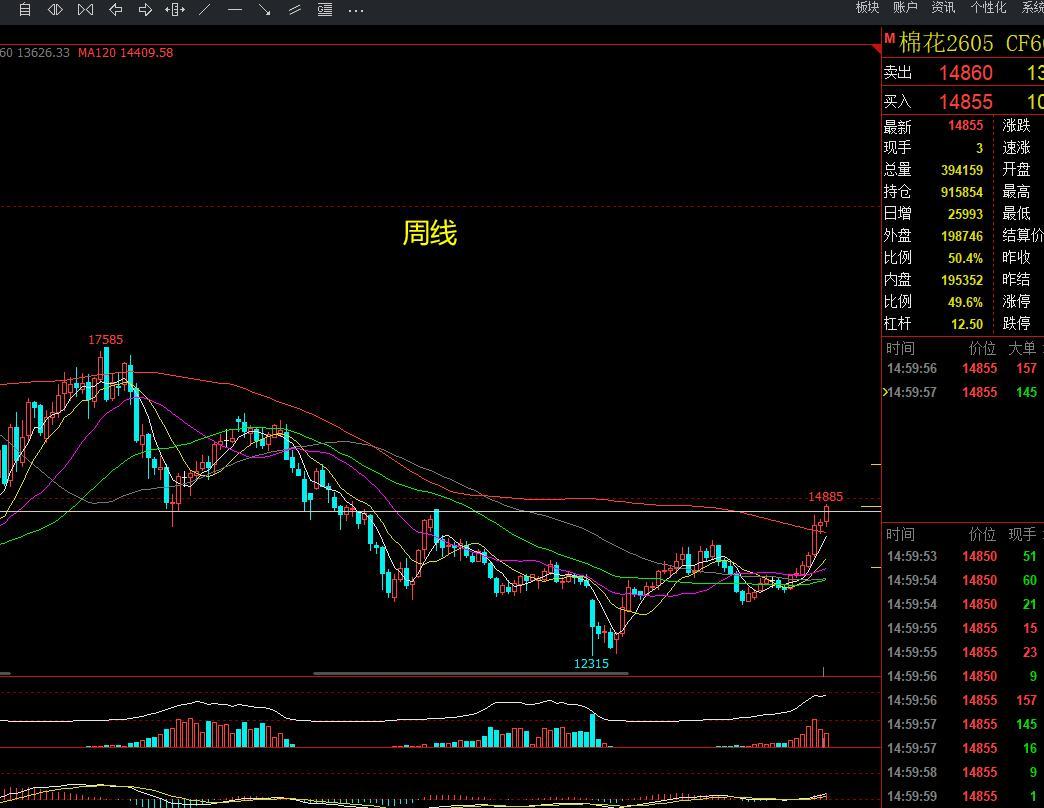Click the 持仓 value 915854
This screenshot has height=808, width=1044.
point(961,192)
